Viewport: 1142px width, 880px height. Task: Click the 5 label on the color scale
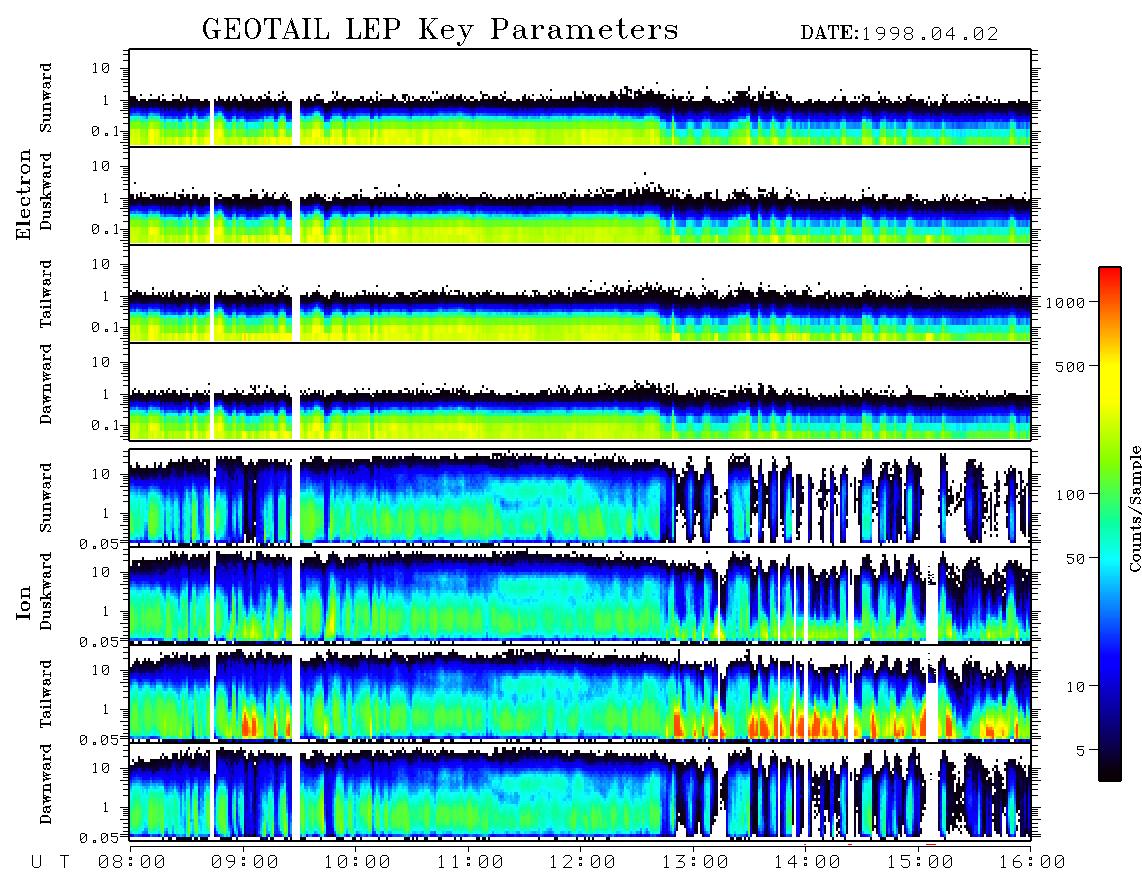[x=1081, y=751]
